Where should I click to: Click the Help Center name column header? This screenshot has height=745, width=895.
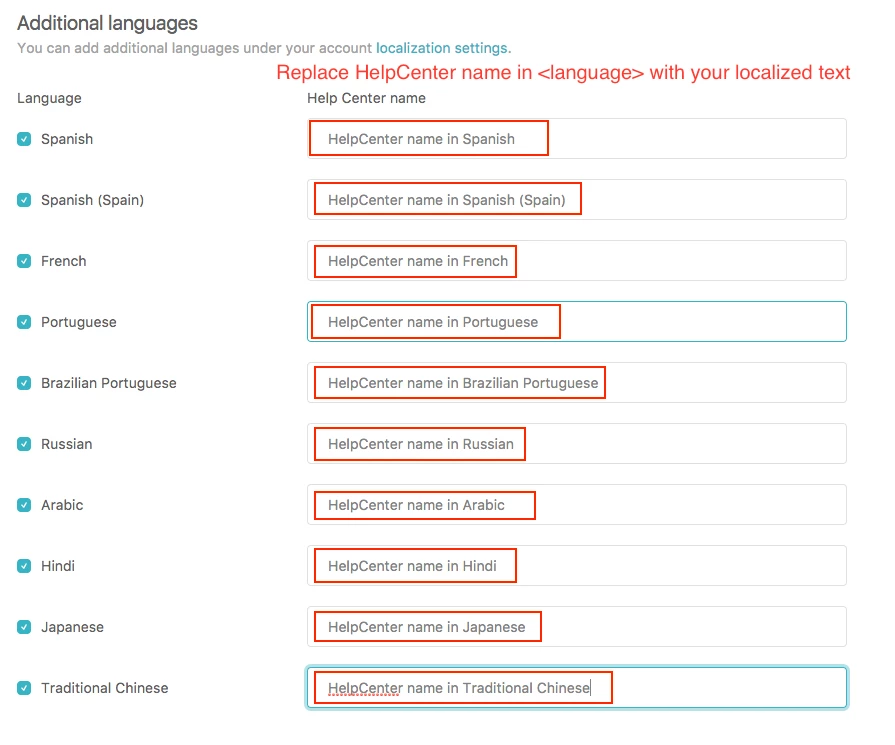click(x=366, y=98)
